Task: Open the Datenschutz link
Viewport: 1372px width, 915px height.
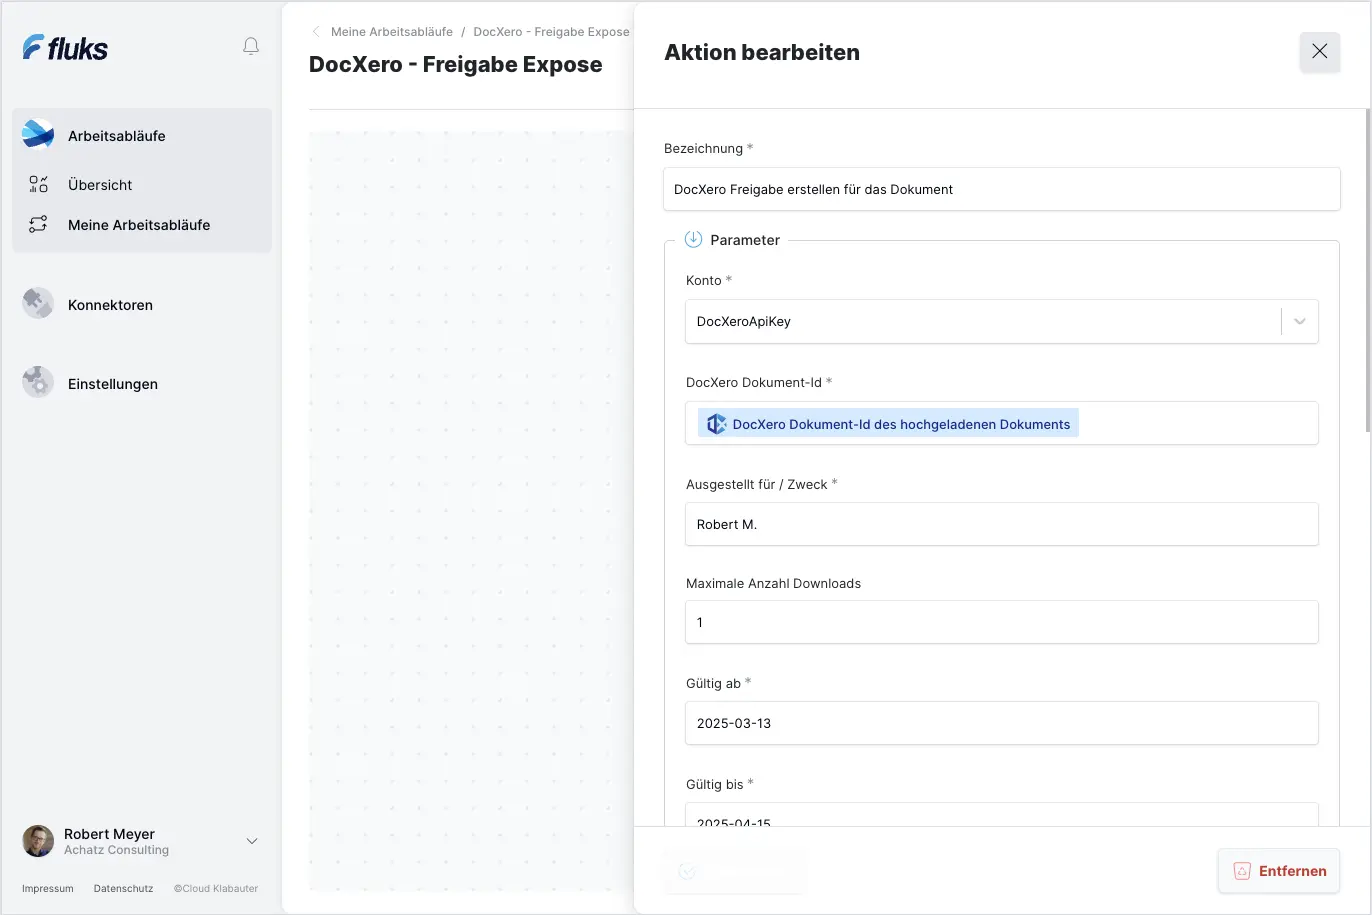Action: [123, 888]
